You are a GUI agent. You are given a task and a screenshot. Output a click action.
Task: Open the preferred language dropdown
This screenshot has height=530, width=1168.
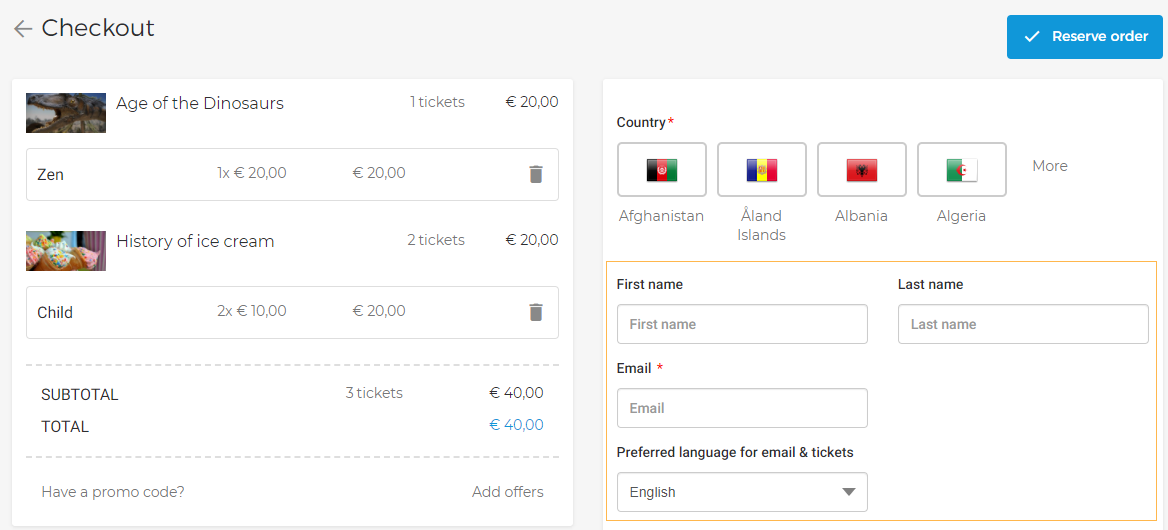click(742, 492)
